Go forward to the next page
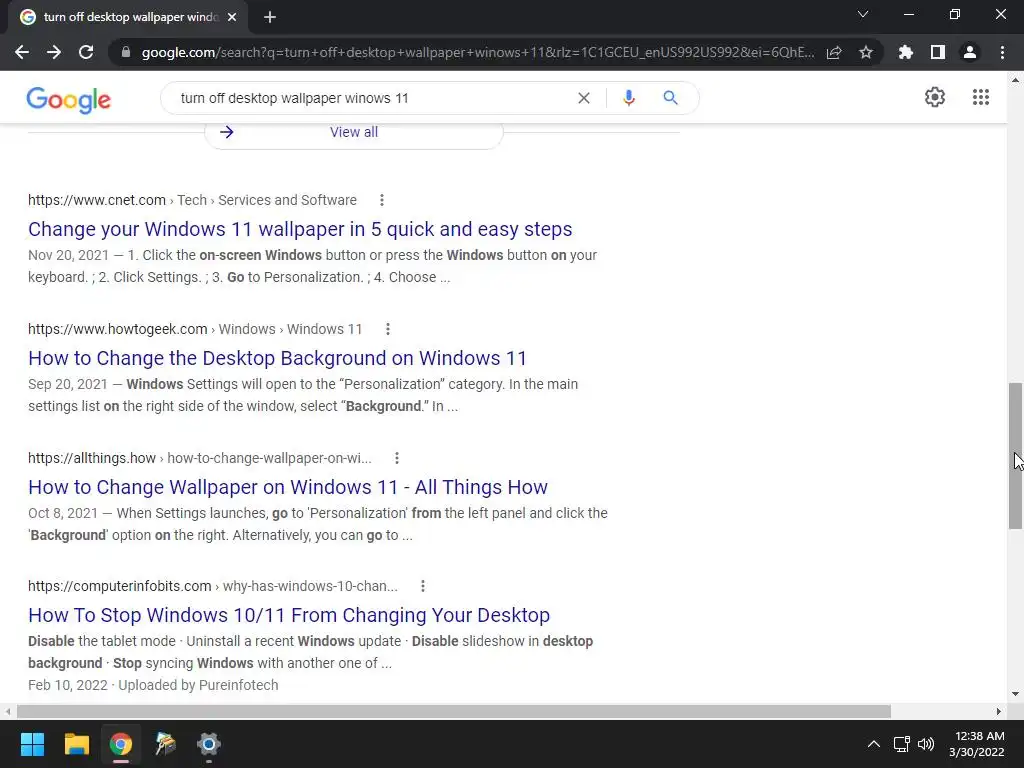The width and height of the screenshot is (1024, 768). (54, 52)
